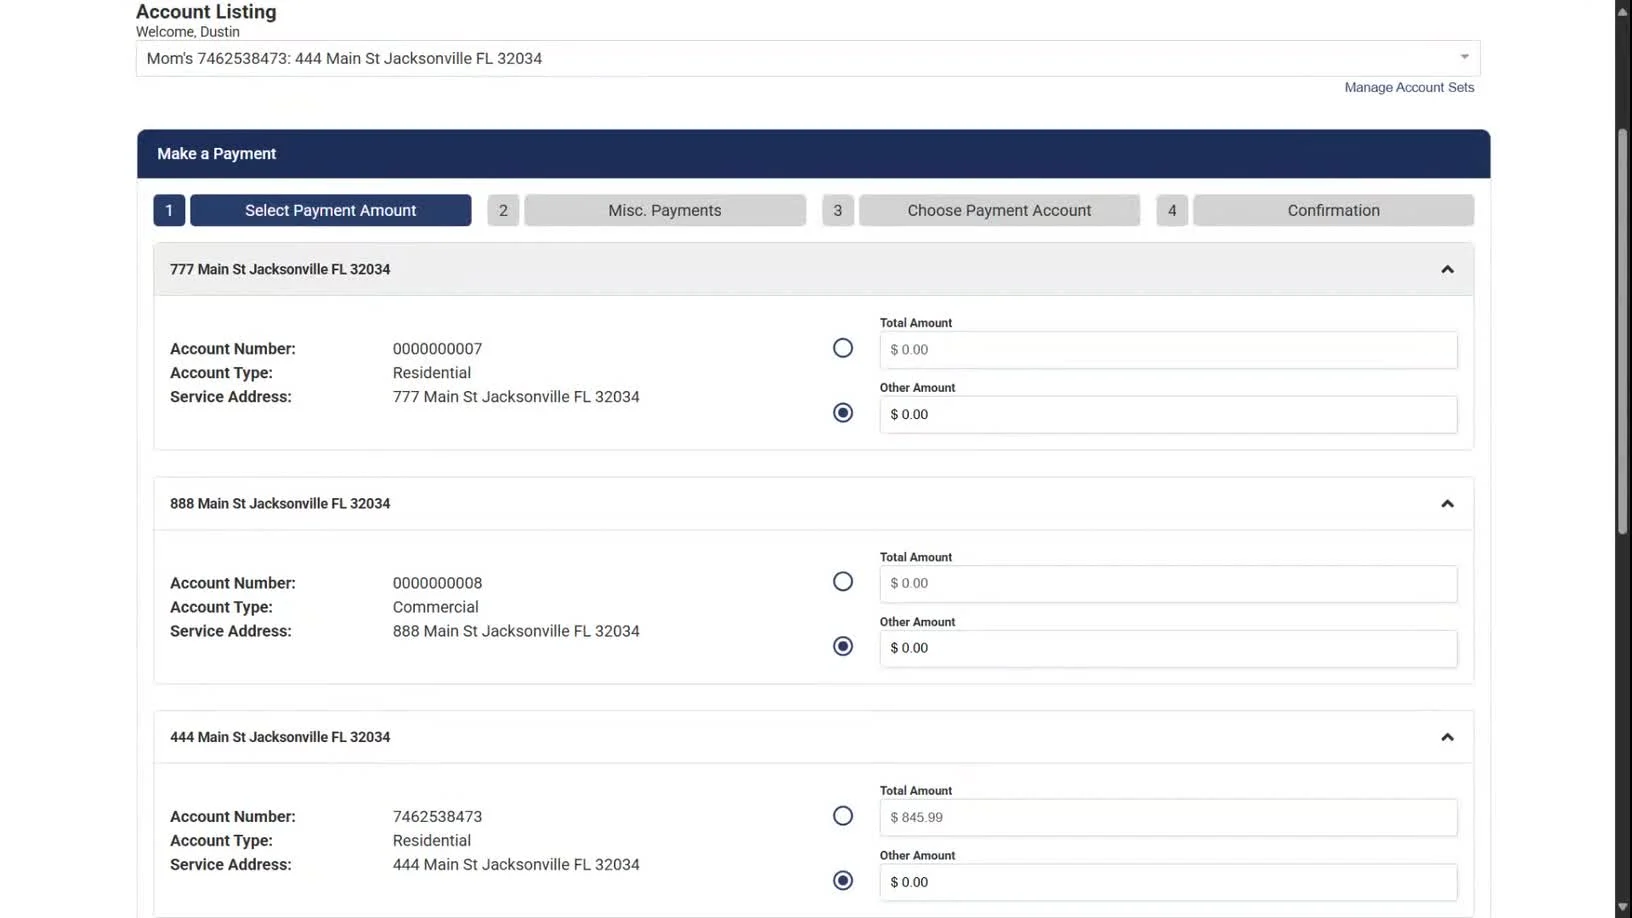This screenshot has height=918, width=1632.
Task: Go to the Misc. Payments step
Action: [665, 210]
